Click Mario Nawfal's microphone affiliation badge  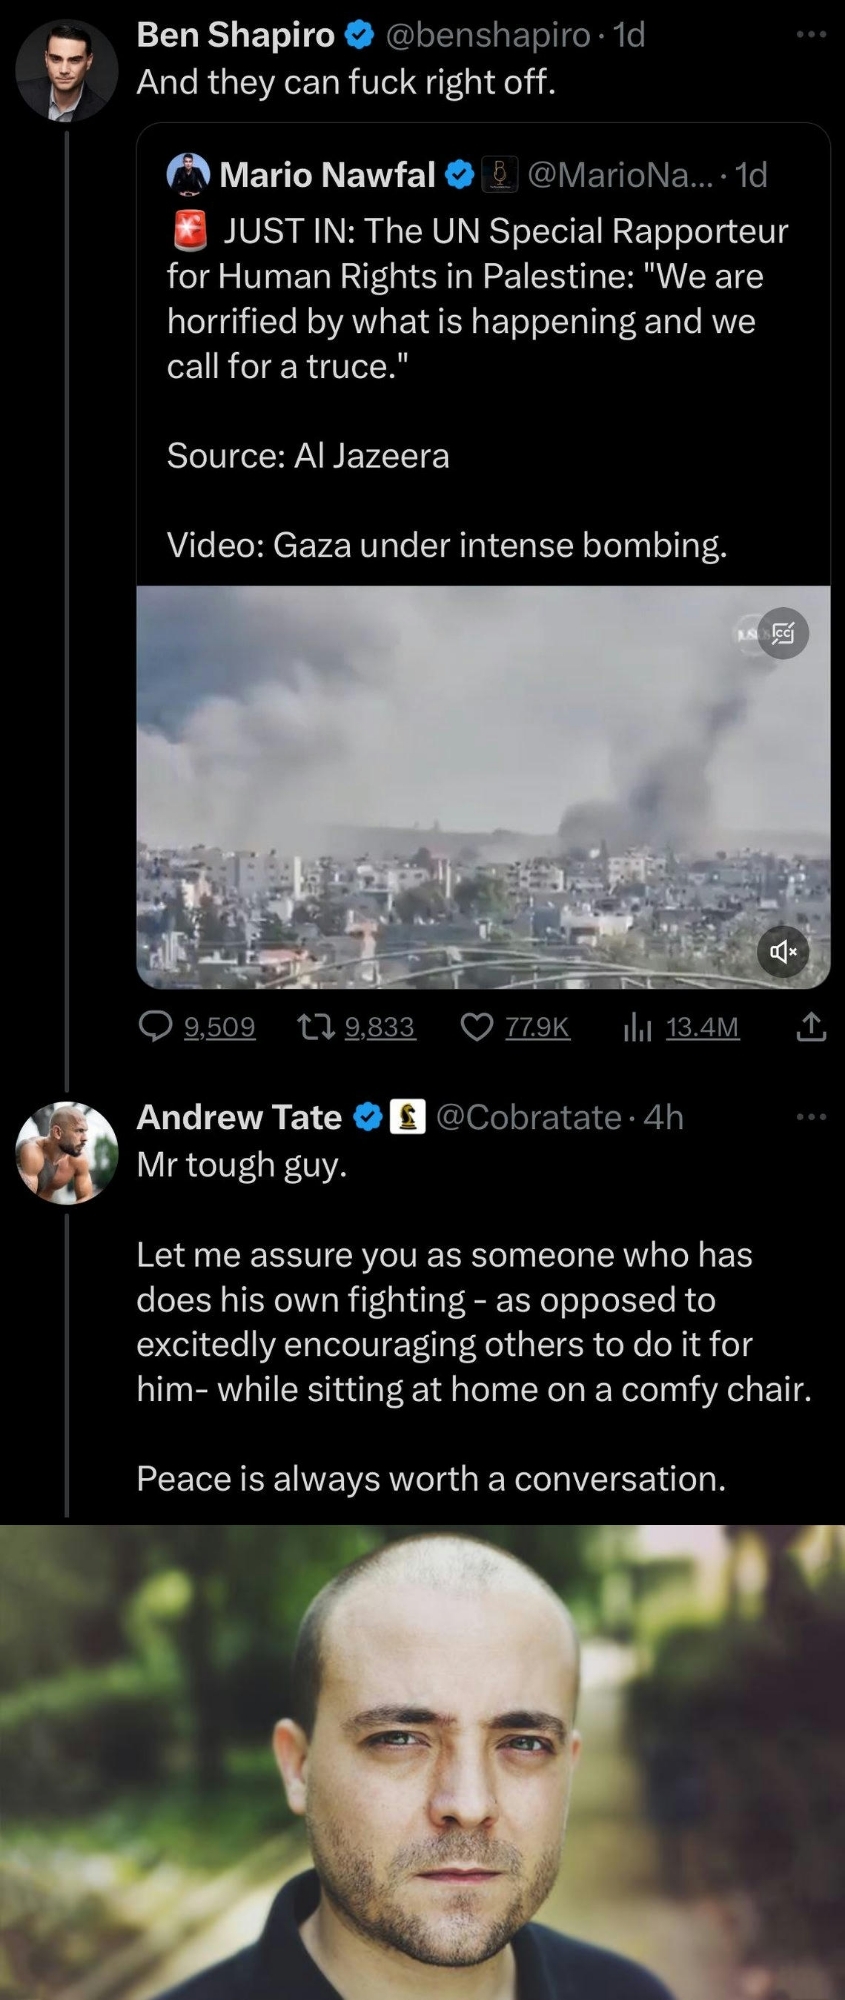pyautogui.click(x=499, y=175)
